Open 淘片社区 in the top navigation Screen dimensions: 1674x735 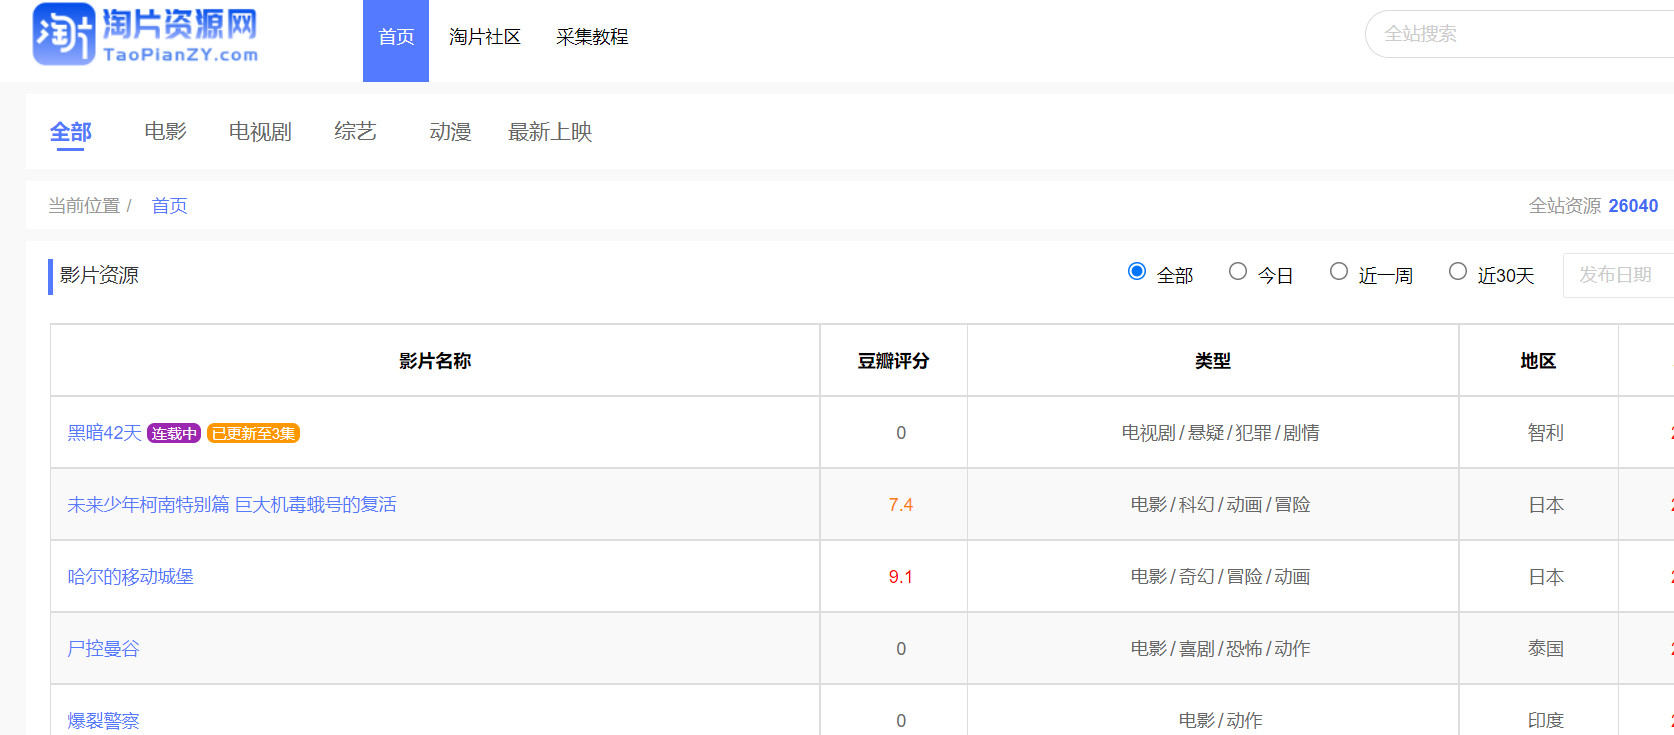(x=485, y=38)
